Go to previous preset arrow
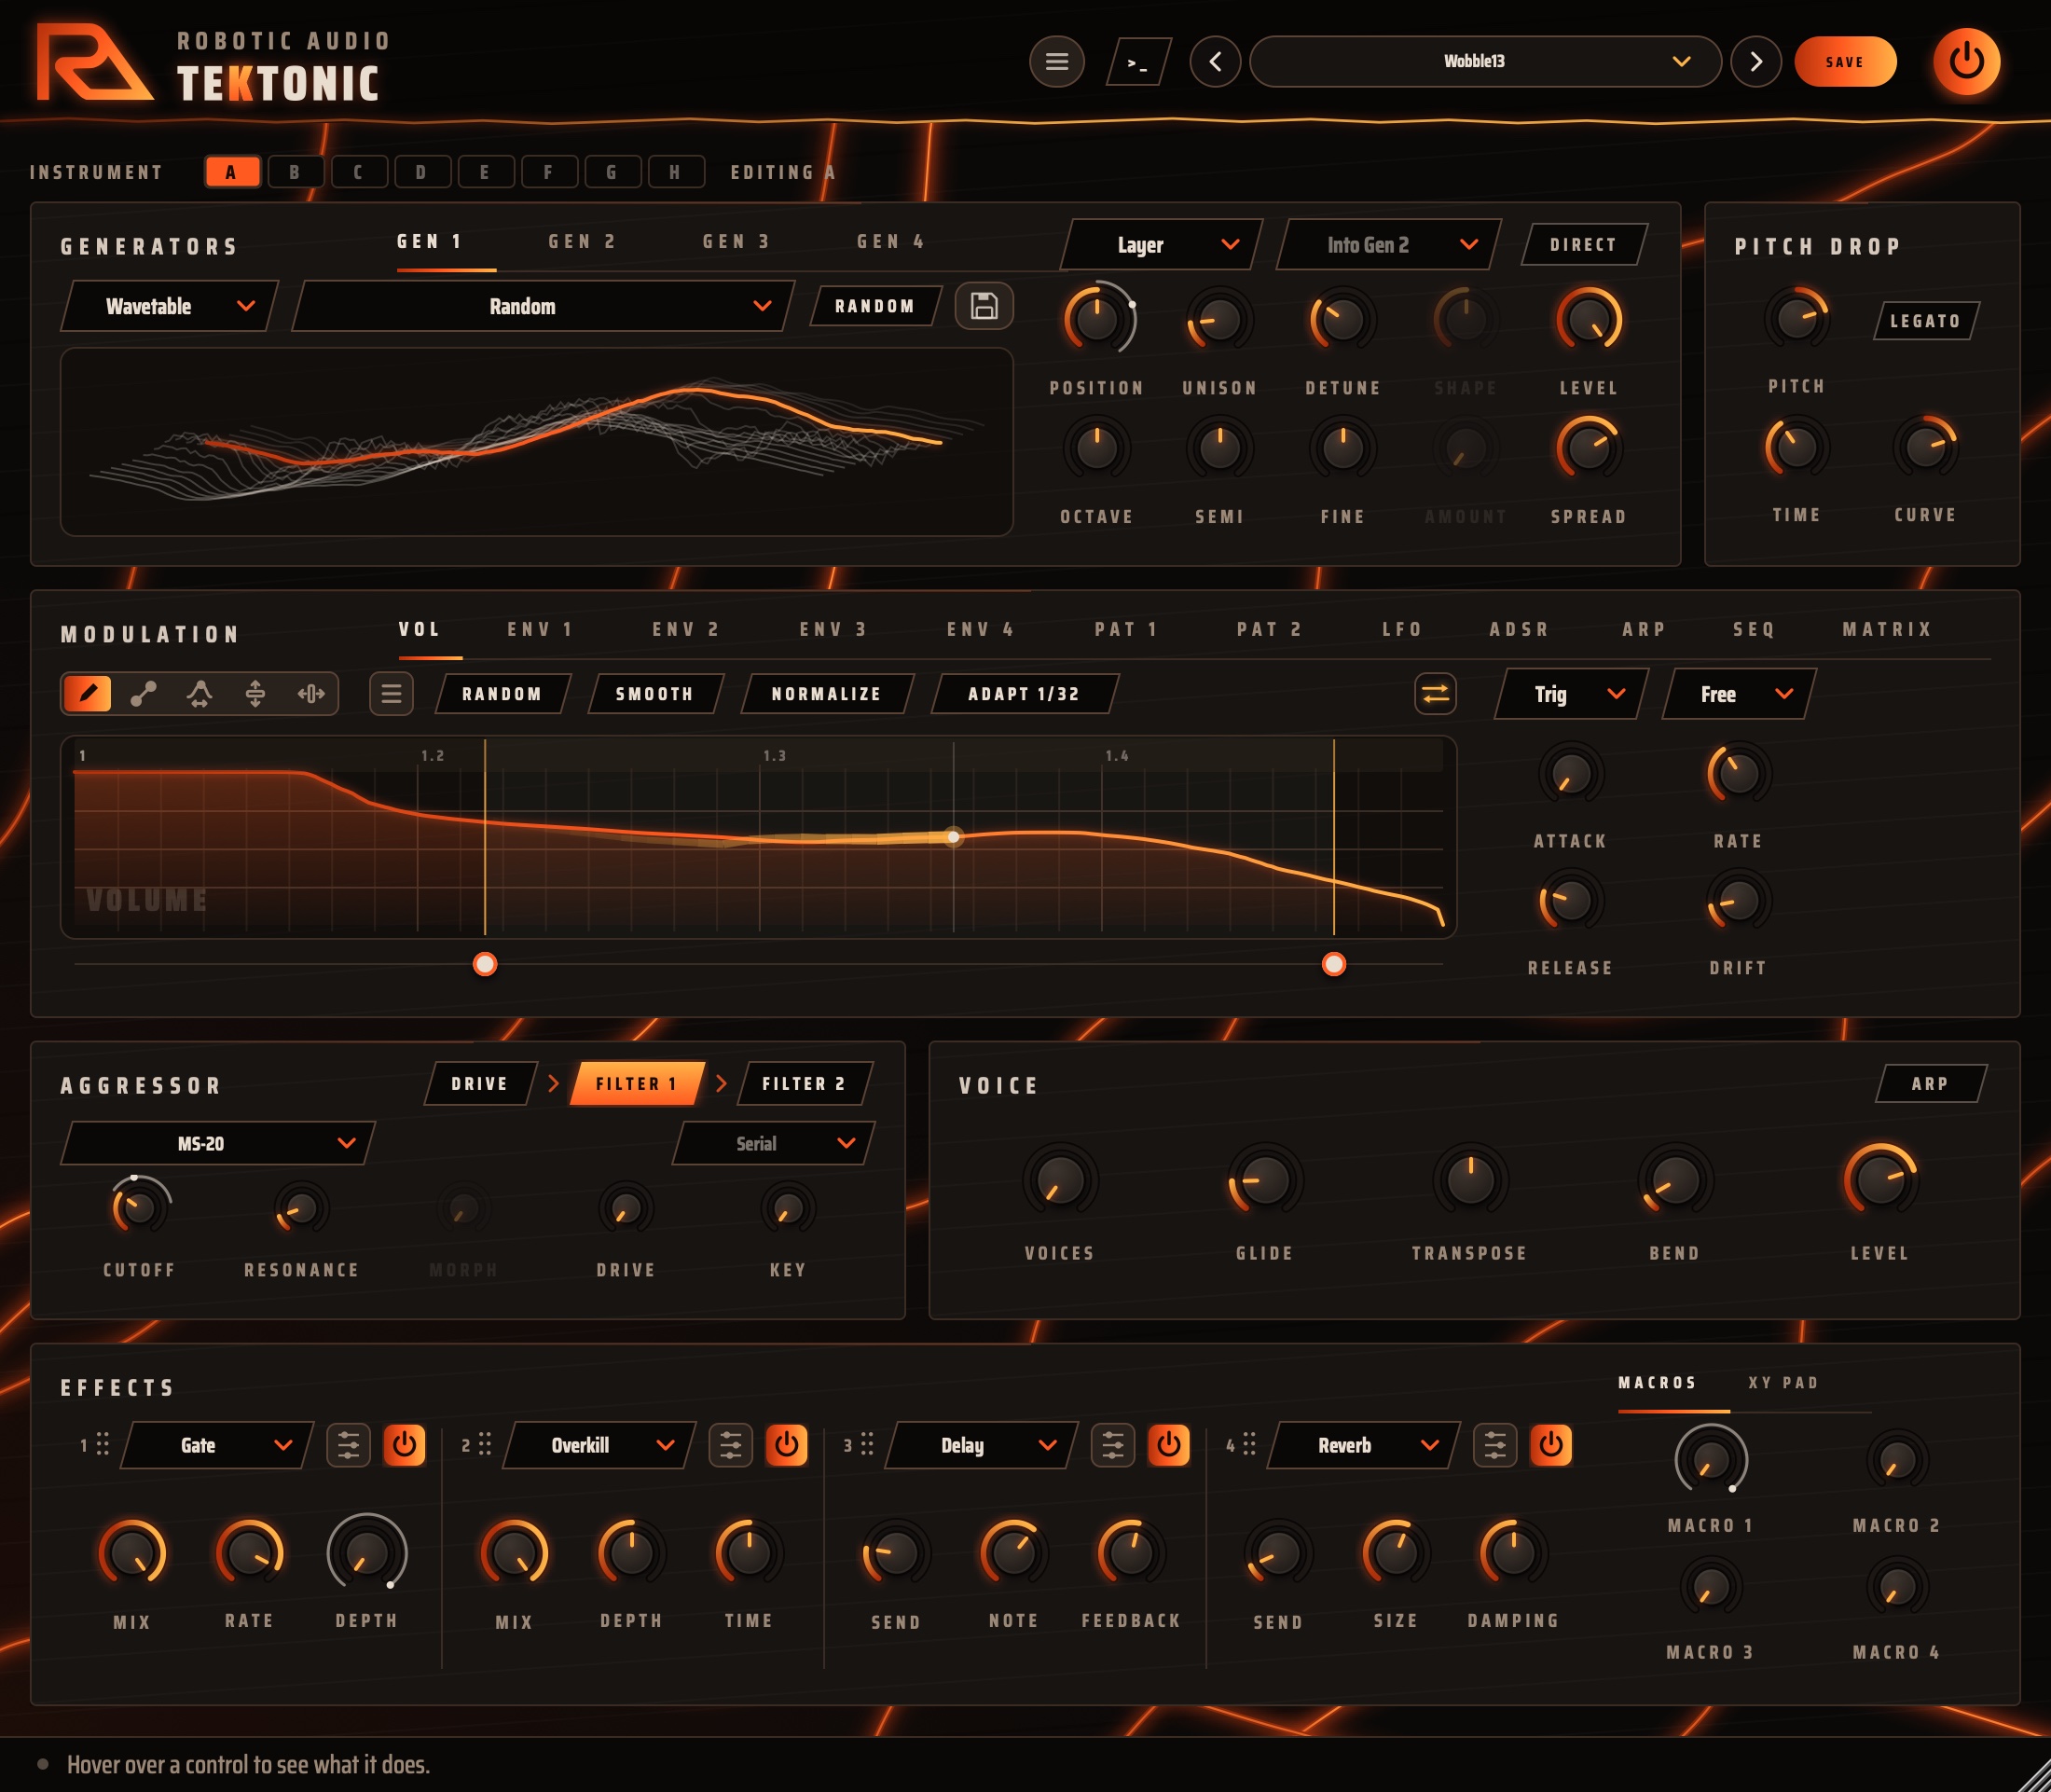The width and height of the screenshot is (2051, 1792). (1215, 62)
